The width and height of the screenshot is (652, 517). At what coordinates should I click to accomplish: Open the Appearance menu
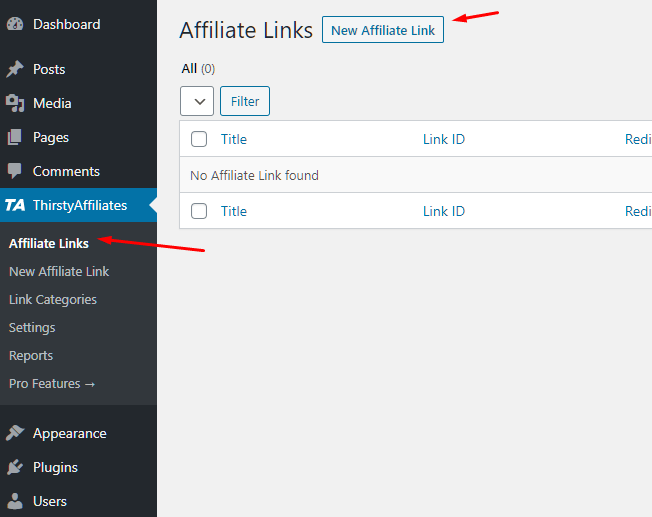pos(70,433)
